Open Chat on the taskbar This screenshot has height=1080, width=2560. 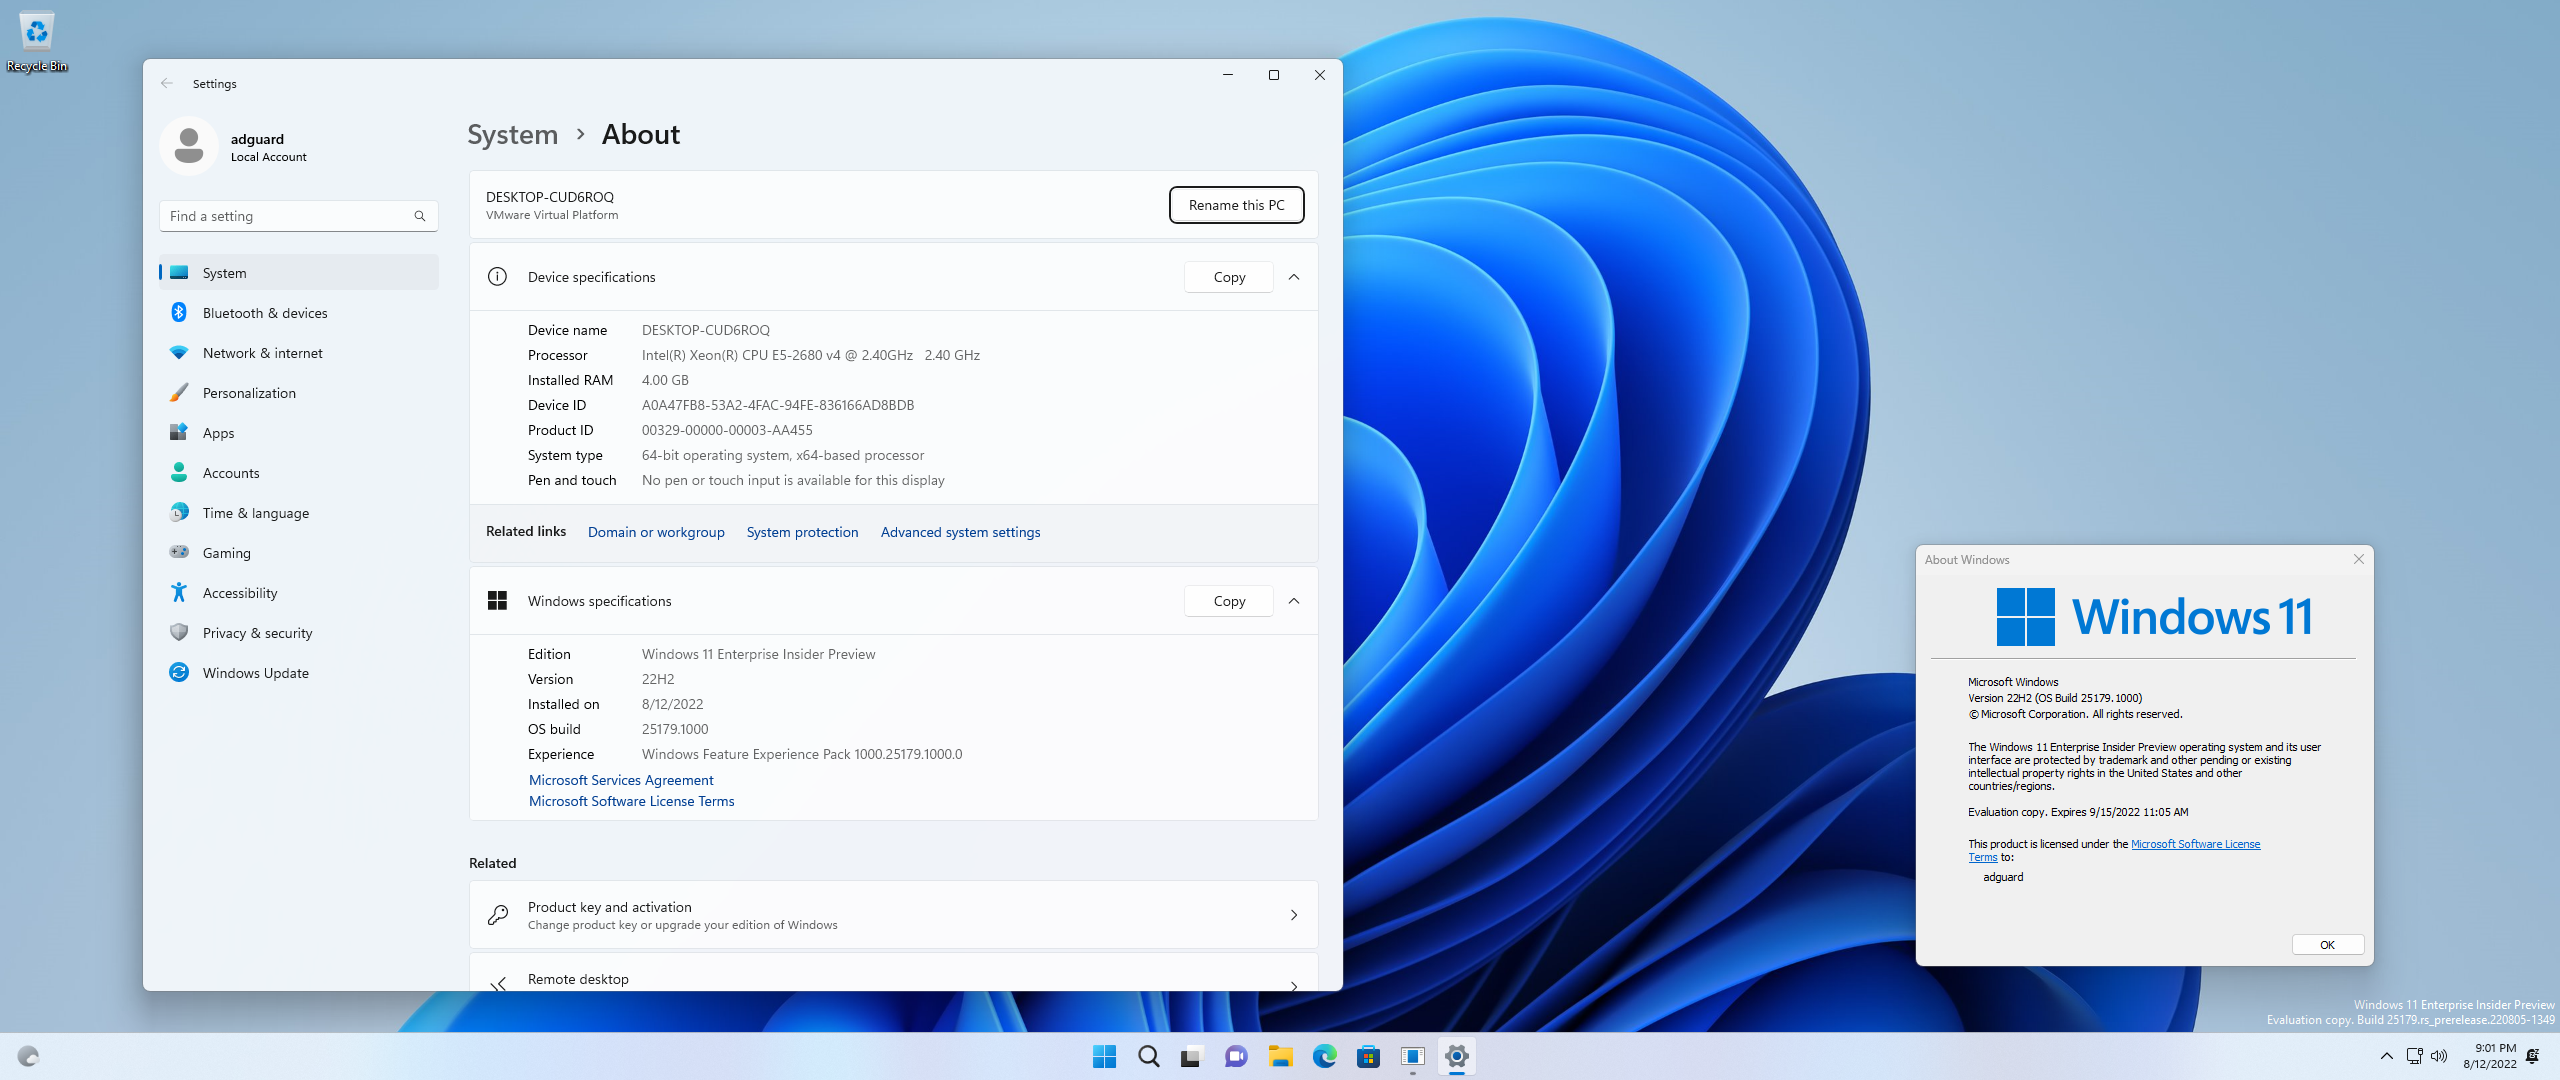[1236, 1057]
